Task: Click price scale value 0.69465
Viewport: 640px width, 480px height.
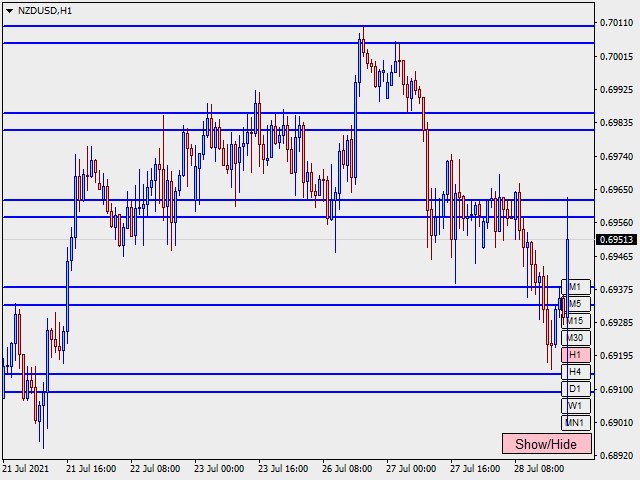Action: pos(616,256)
